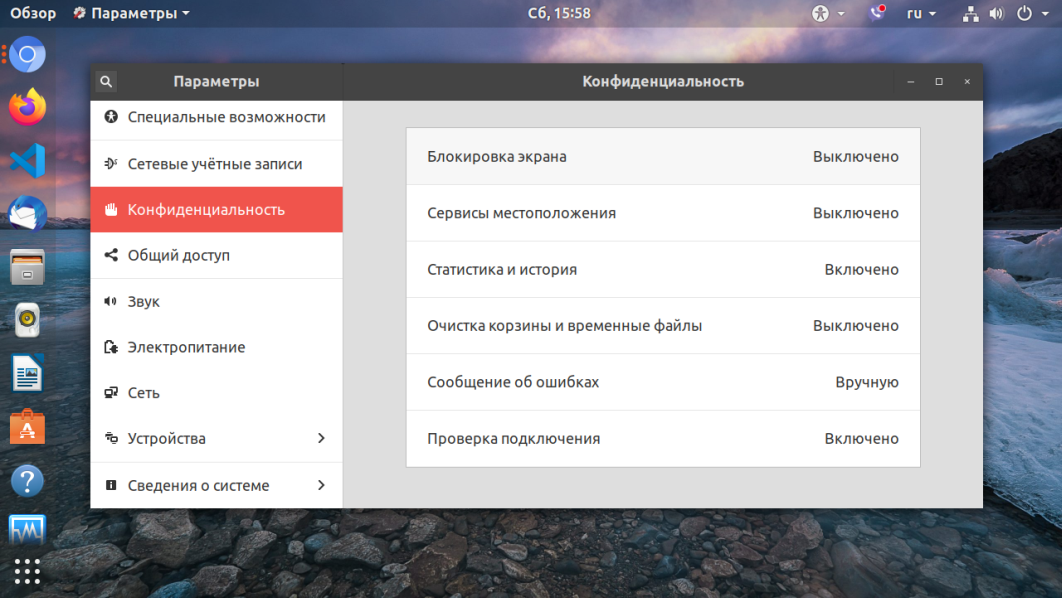1062x598 pixels.
Task: Expand Сведения о системе chevron
Action: 321,485
